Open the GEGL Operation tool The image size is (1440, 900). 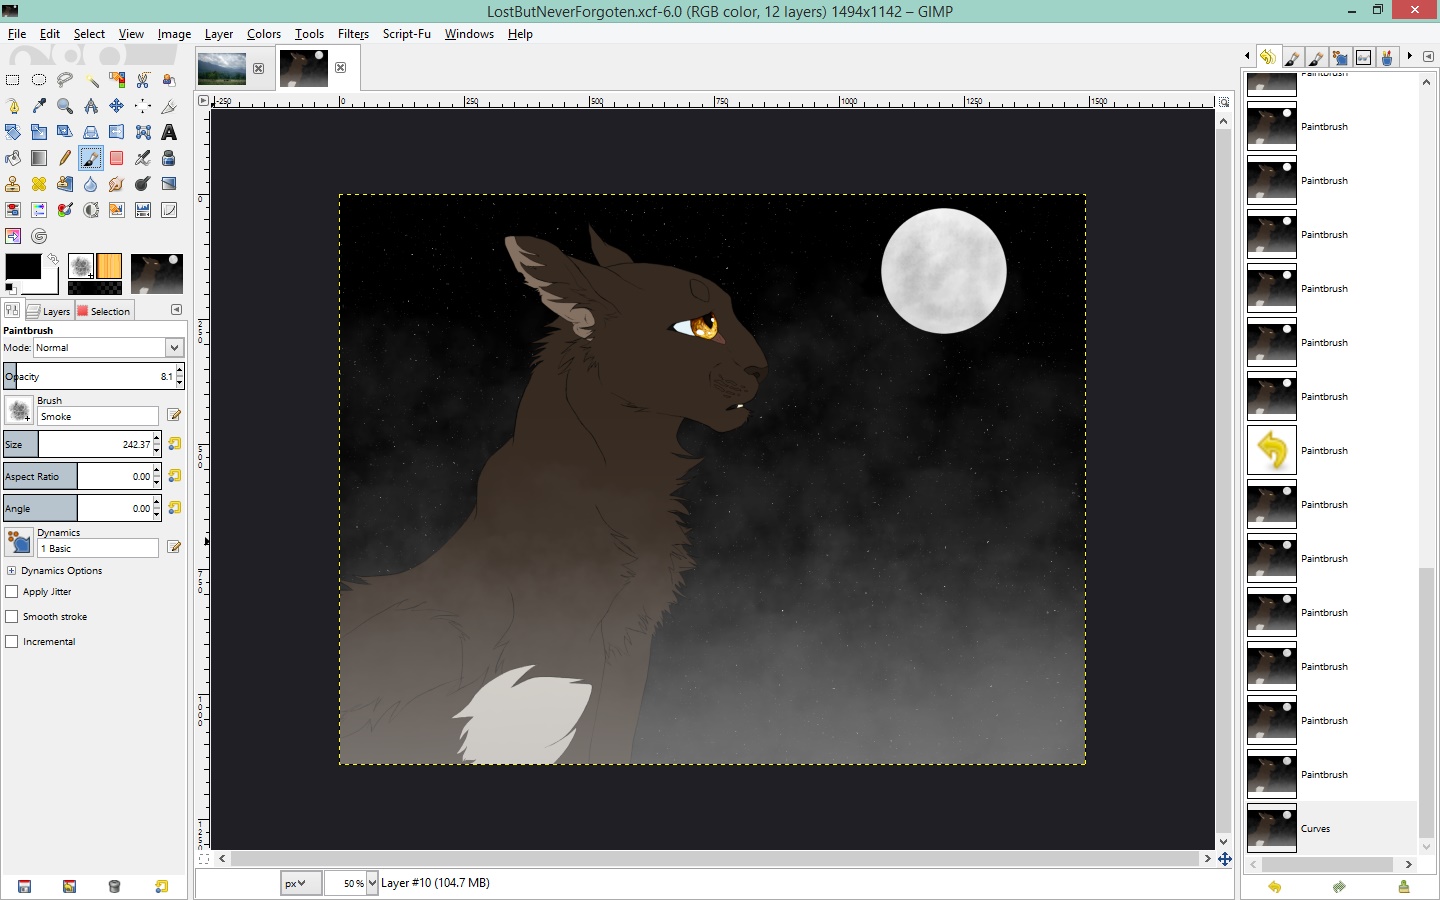(39, 236)
